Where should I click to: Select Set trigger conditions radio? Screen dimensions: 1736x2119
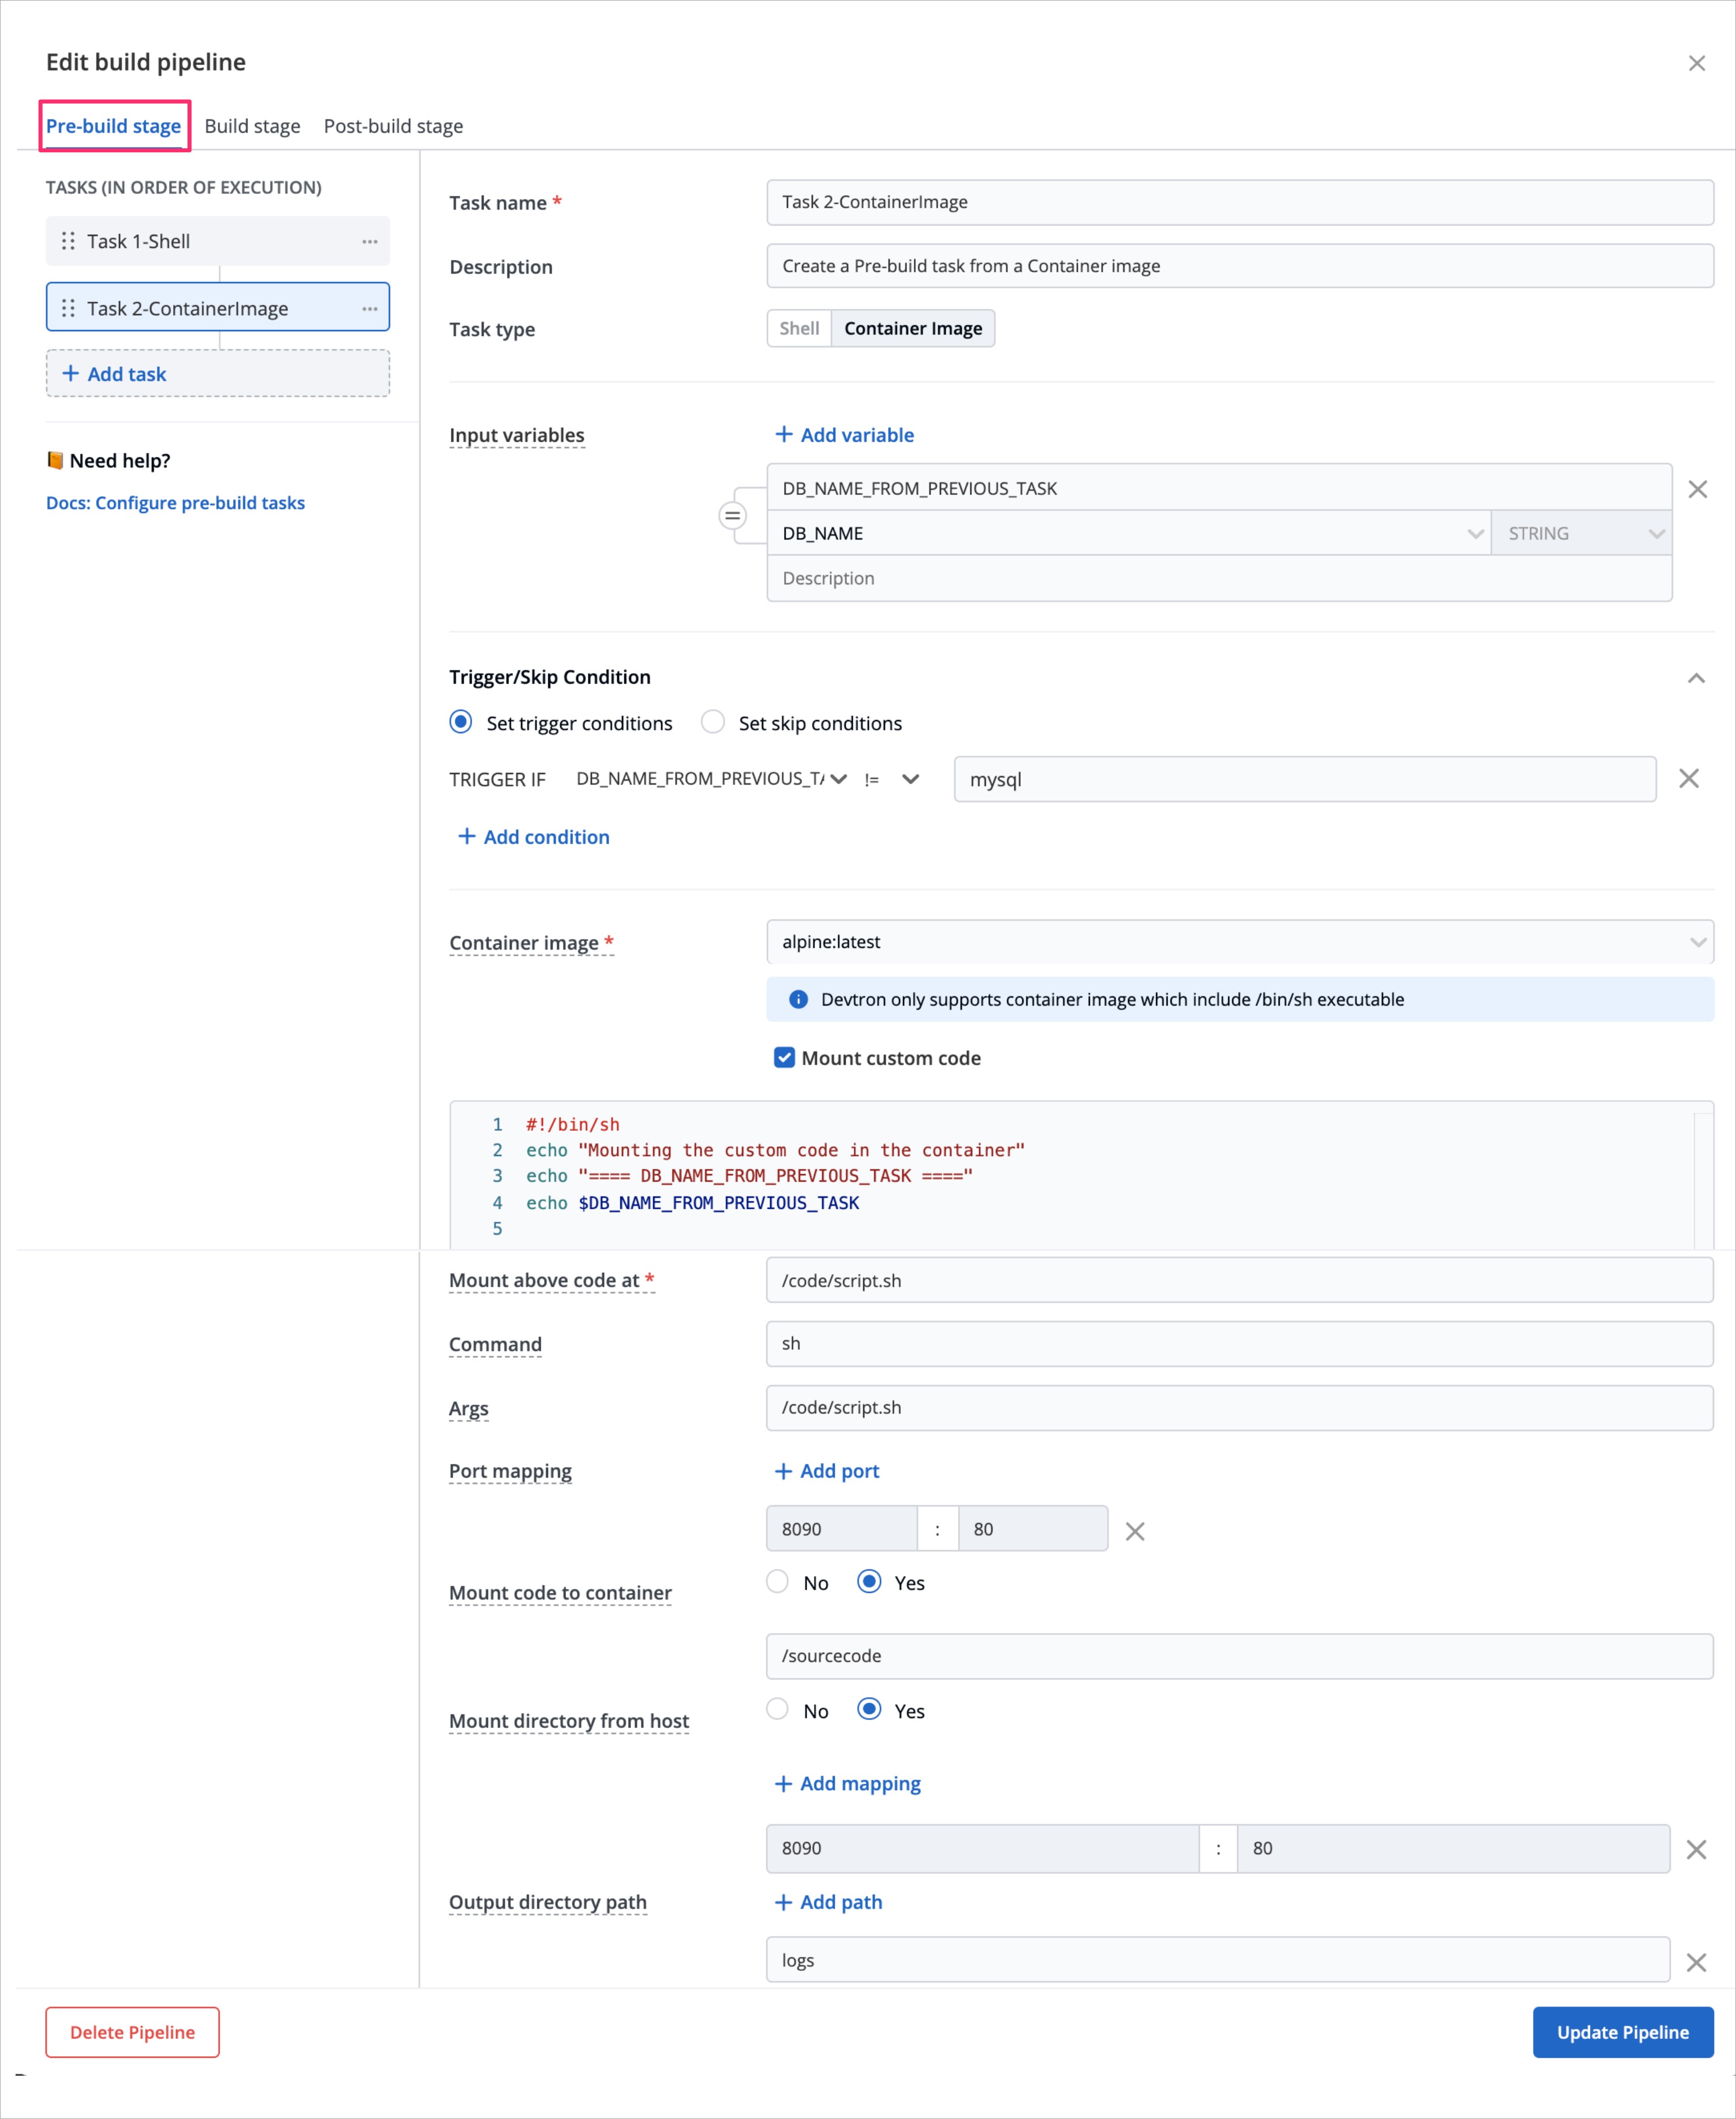(x=461, y=722)
